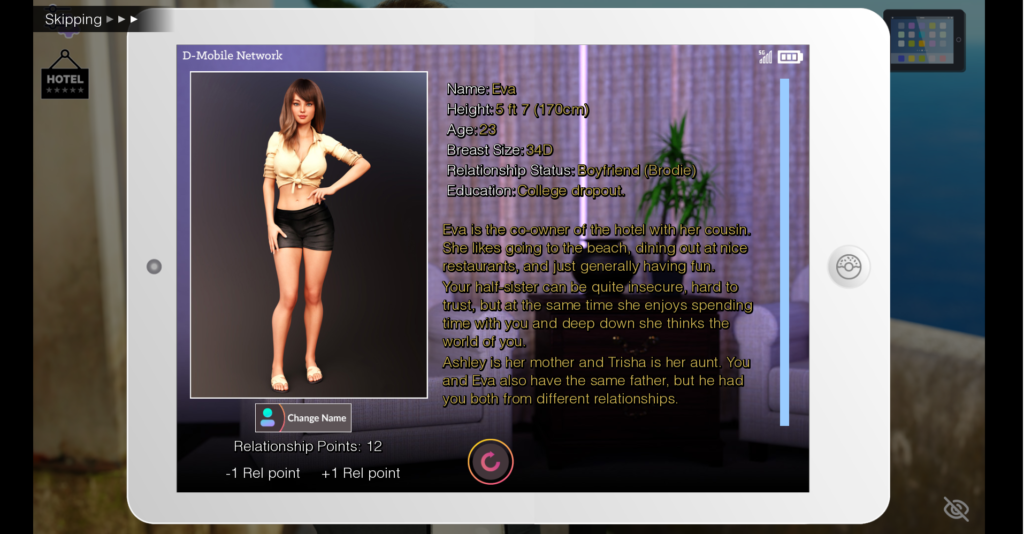The width and height of the screenshot is (1024, 534).
Task: Increase with +1 Rel point
Action: pos(360,473)
